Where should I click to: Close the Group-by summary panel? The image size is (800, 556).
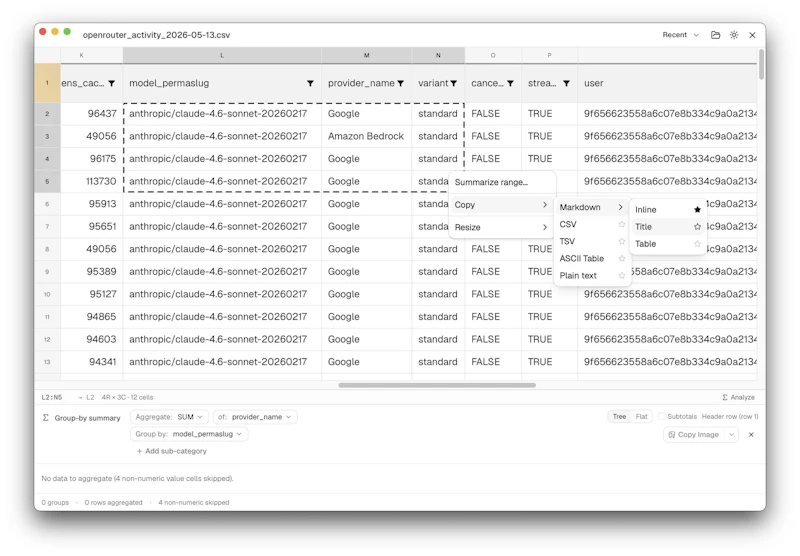751,435
